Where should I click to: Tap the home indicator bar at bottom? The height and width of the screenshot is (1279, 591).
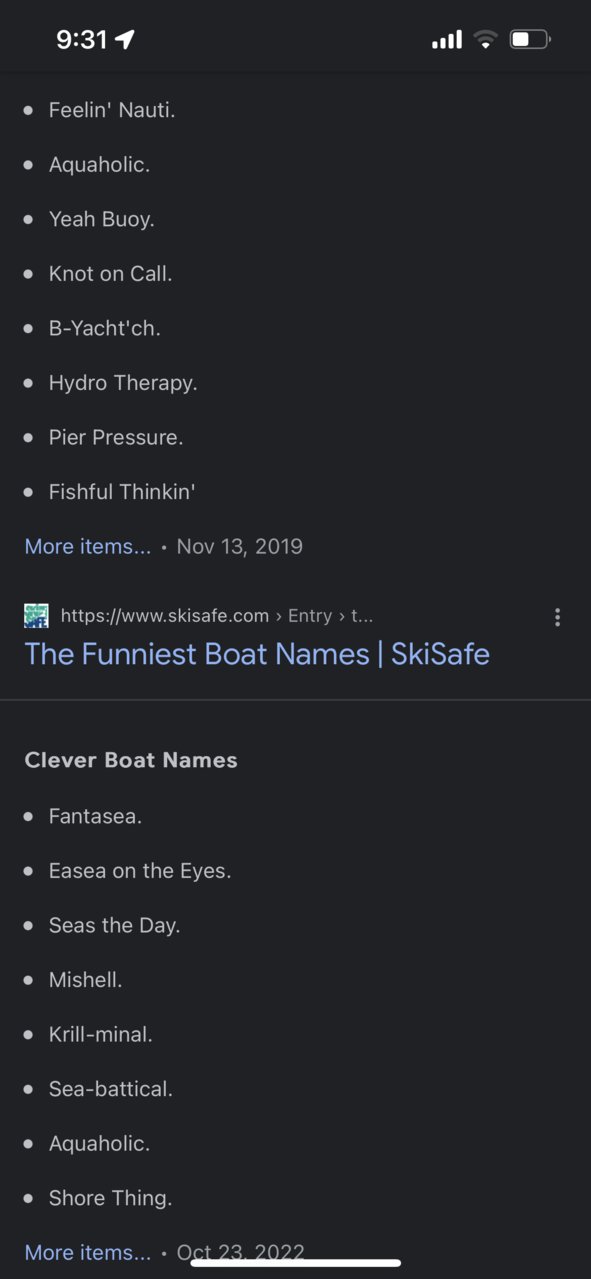click(295, 1263)
